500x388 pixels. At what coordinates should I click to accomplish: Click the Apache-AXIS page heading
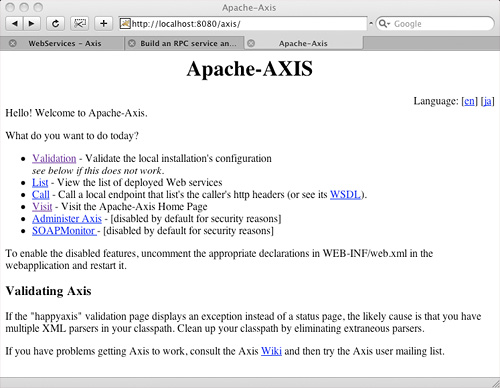point(250,69)
